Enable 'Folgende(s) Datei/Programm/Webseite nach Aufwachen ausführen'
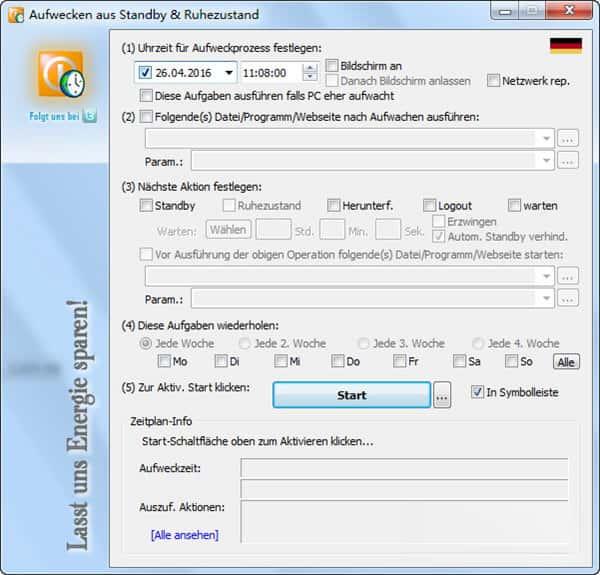 click(x=146, y=116)
